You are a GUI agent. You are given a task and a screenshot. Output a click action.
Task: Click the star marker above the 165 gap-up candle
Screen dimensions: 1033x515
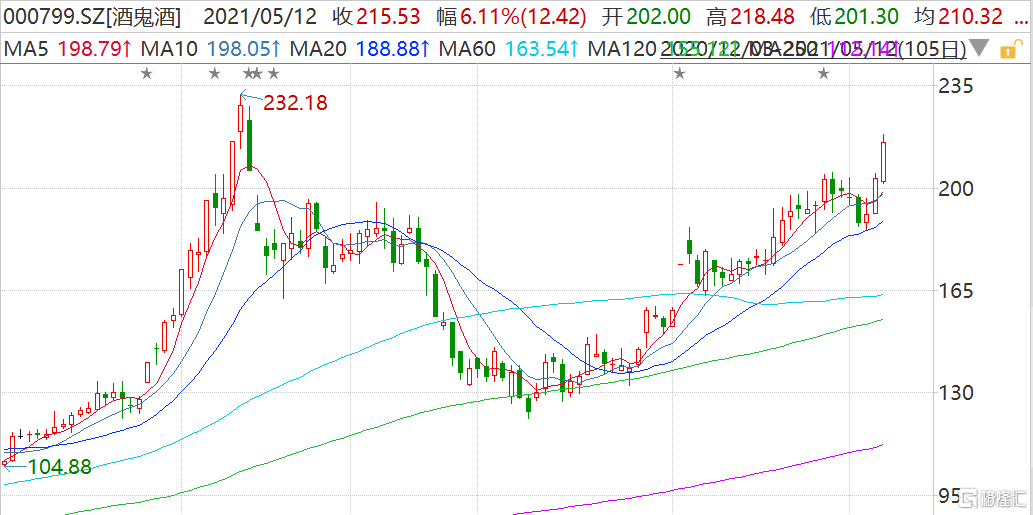coord(679,74)
